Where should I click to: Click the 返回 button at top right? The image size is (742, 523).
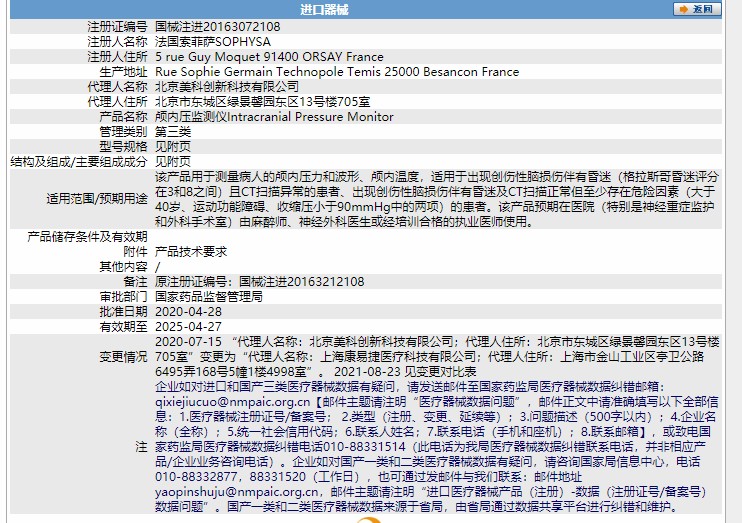pos(697,9)
